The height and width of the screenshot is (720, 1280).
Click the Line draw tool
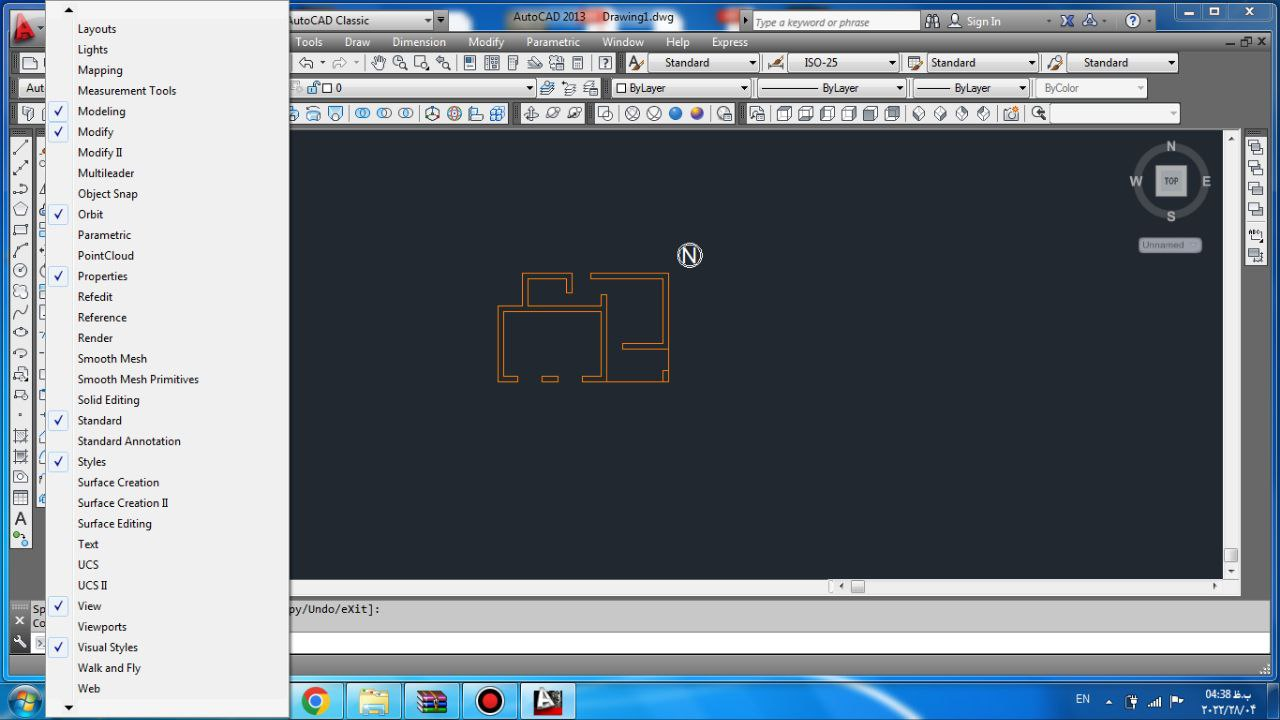click(x=20, y=147)
